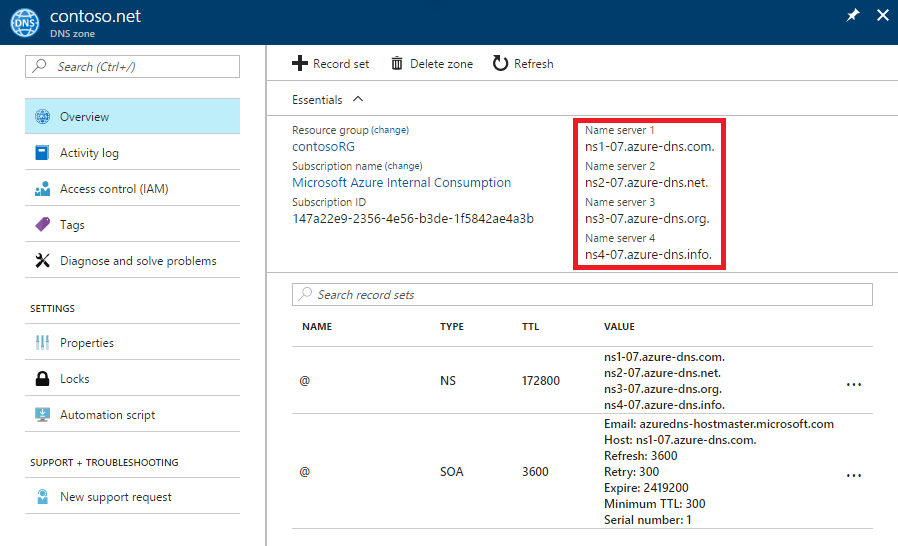Screen dimensions: 898x546
Task: Change the resource group
Action: coord(390,130)
